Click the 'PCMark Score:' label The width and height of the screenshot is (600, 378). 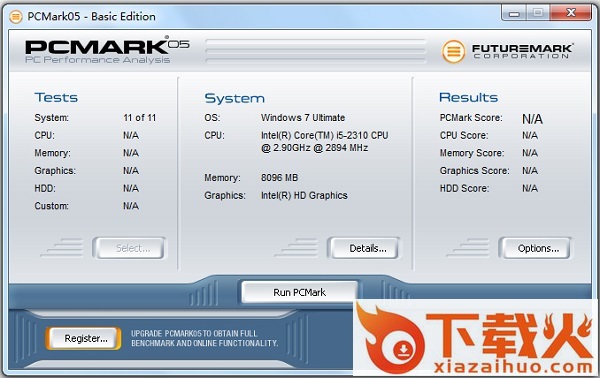pos(471,118)
